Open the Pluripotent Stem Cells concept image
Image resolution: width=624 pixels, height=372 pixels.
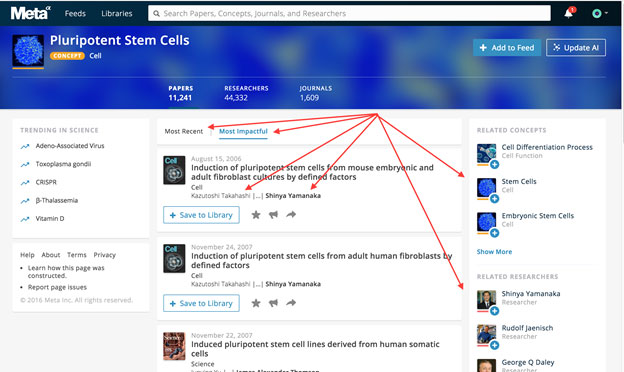pyautogui.click(x=28, y=51)
